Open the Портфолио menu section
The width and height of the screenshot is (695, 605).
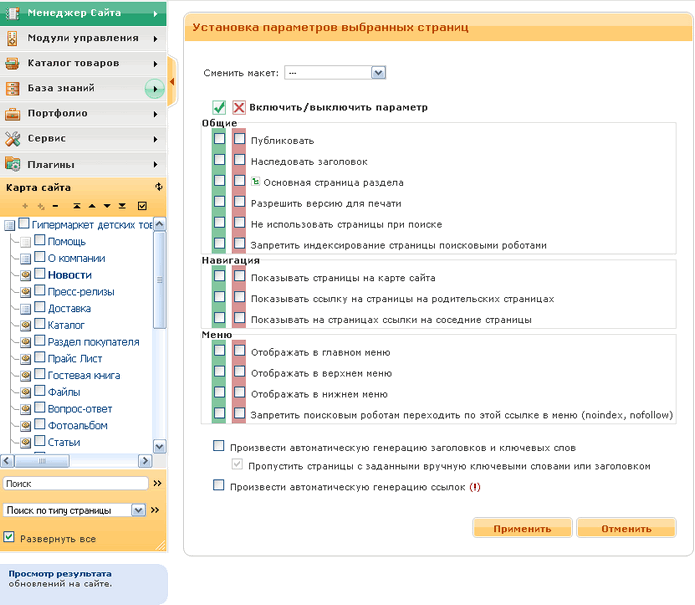pos(82,113)
